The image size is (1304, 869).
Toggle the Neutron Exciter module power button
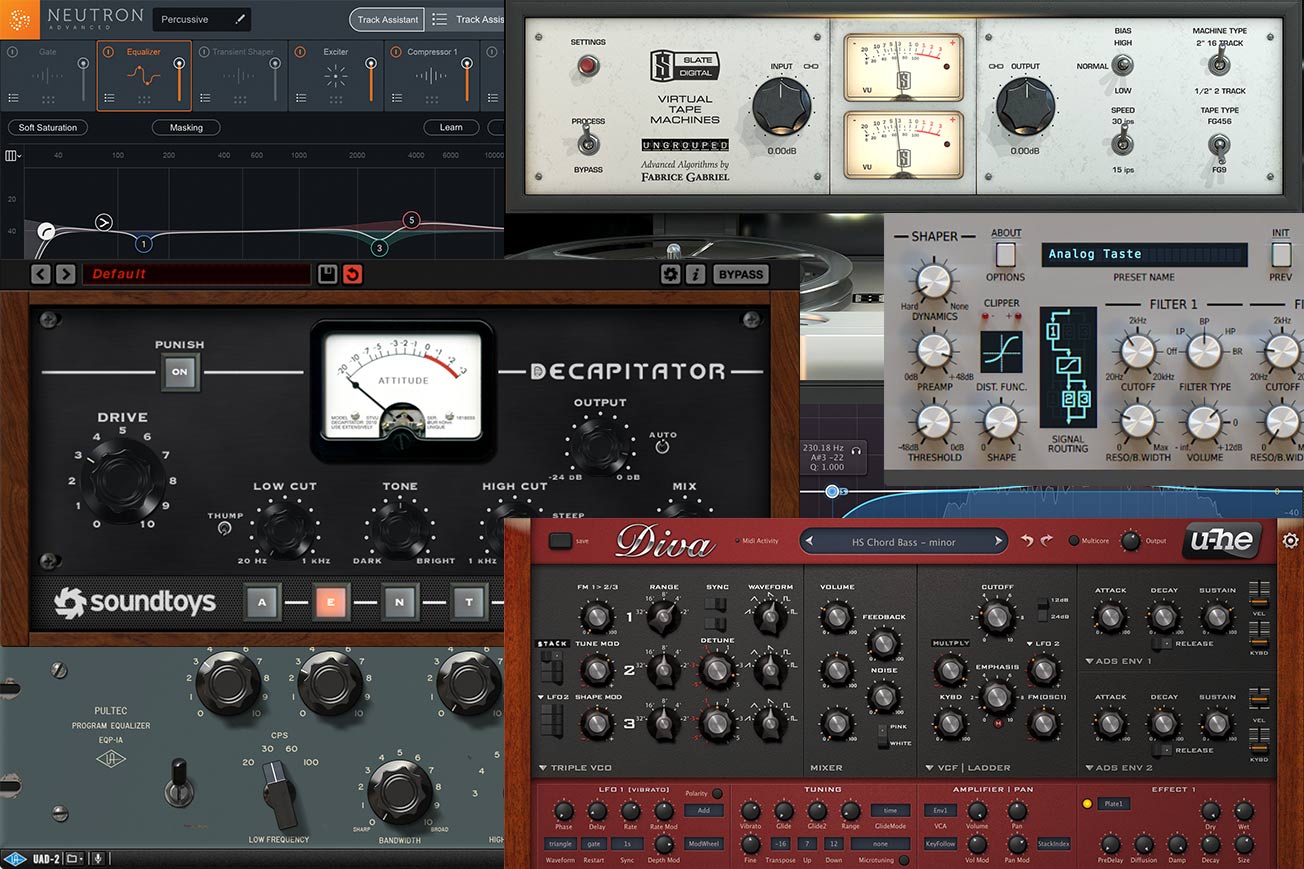click(299, 52)
